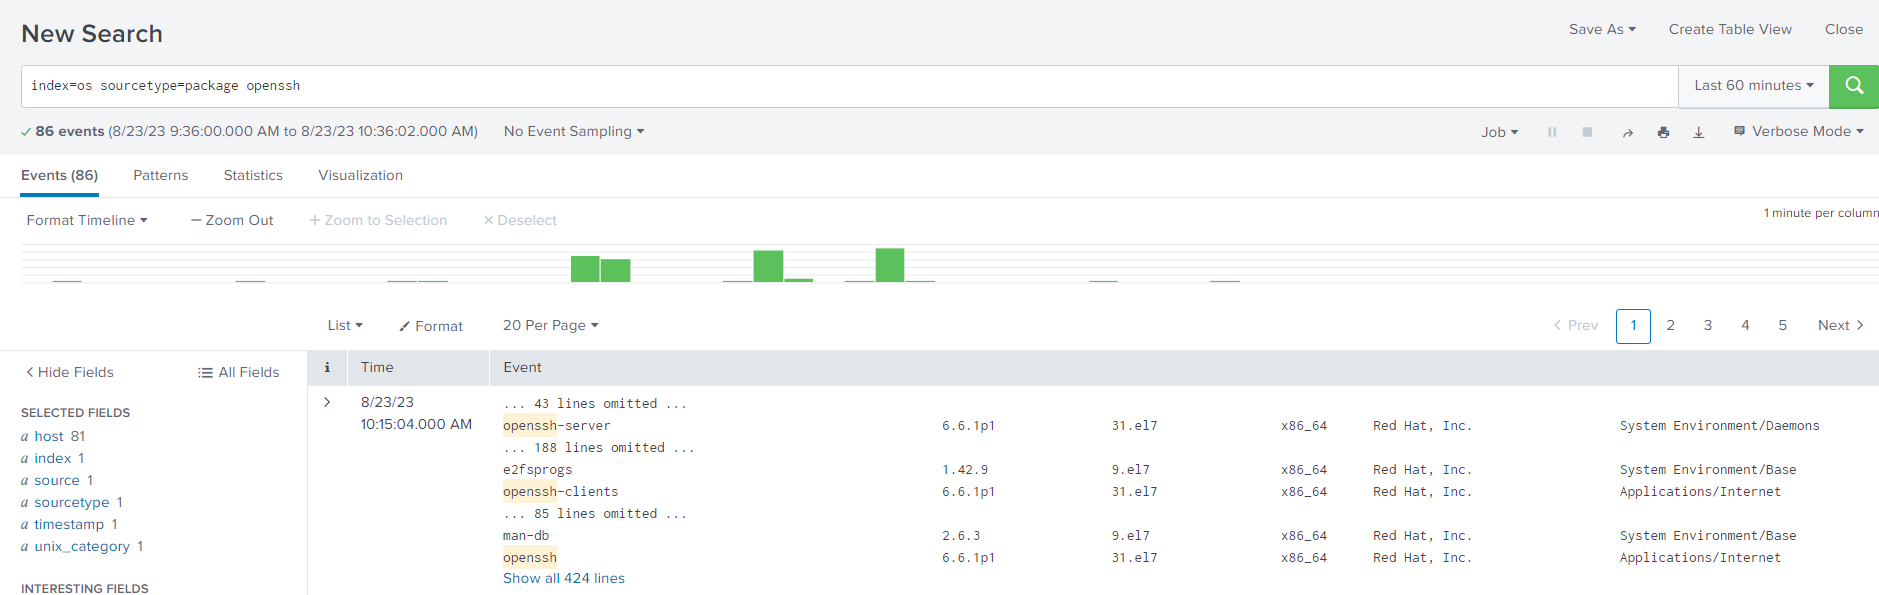Run the search with the magnifier button
This screenshot has width=1879, height=595.
point(1853,86)
